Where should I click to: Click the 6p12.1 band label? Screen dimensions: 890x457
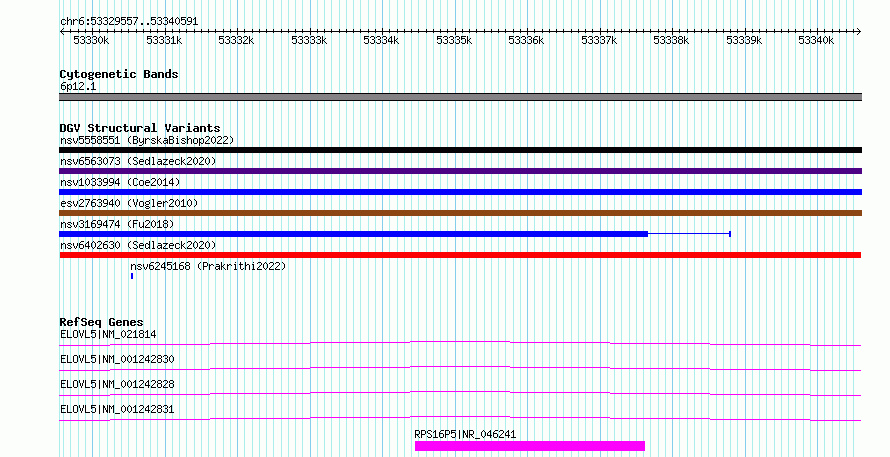tap(78, 86)
